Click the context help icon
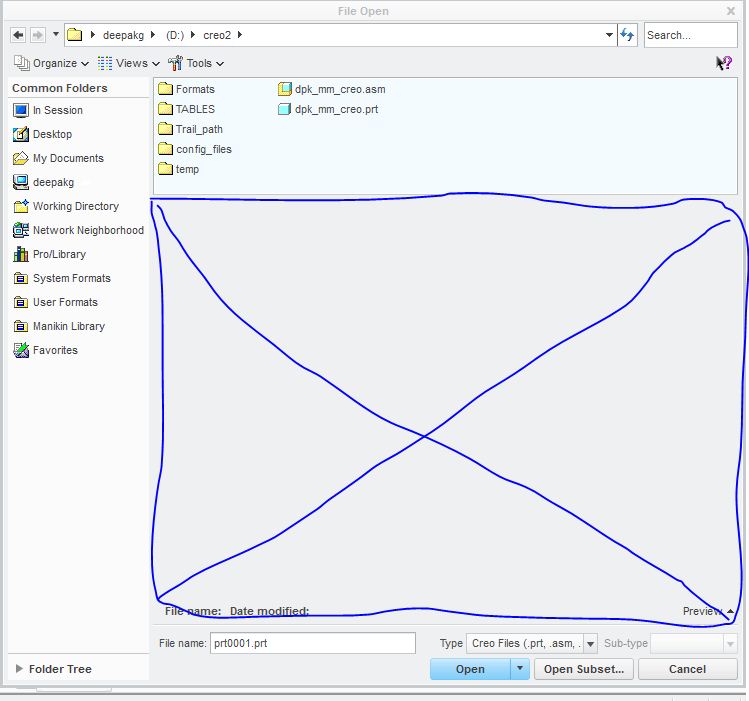 724,63
